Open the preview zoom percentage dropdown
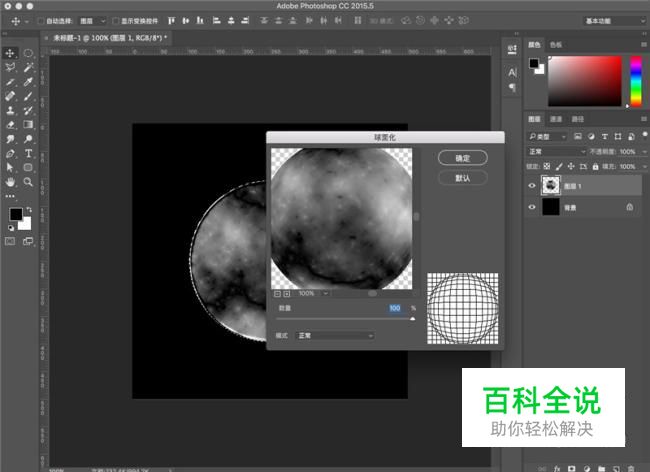Image resolution: width=650 pixels, height=472 pixels. [x=326, y=293]
